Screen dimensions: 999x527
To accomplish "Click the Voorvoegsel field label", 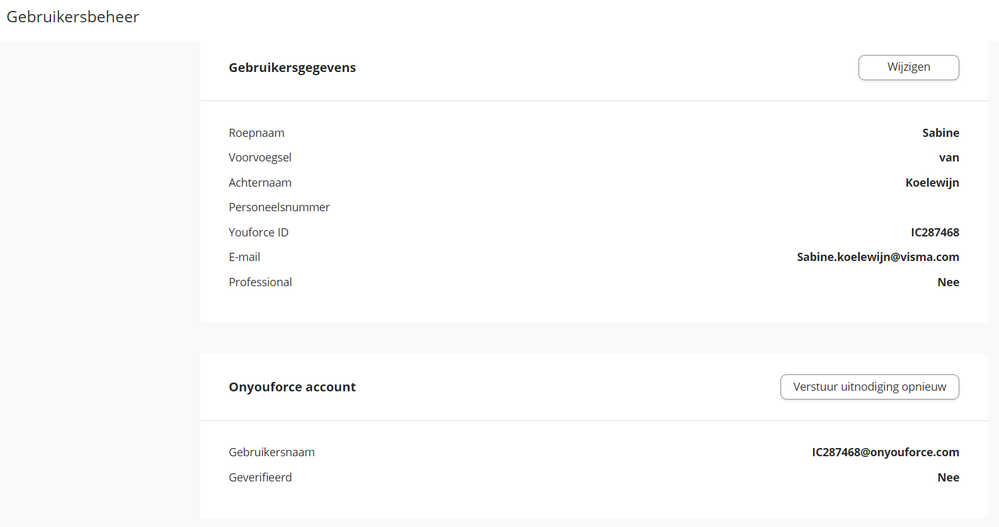I will coord(260,158).
